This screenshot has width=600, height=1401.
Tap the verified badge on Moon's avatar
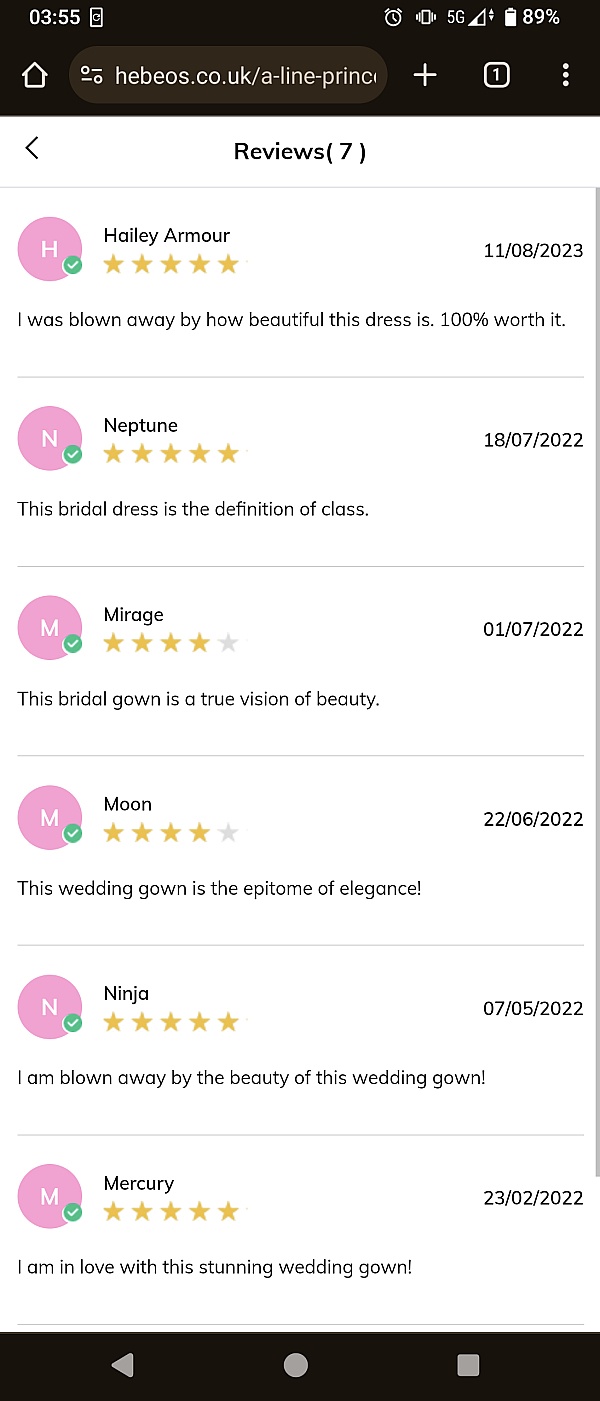click(x=73, y=834)
